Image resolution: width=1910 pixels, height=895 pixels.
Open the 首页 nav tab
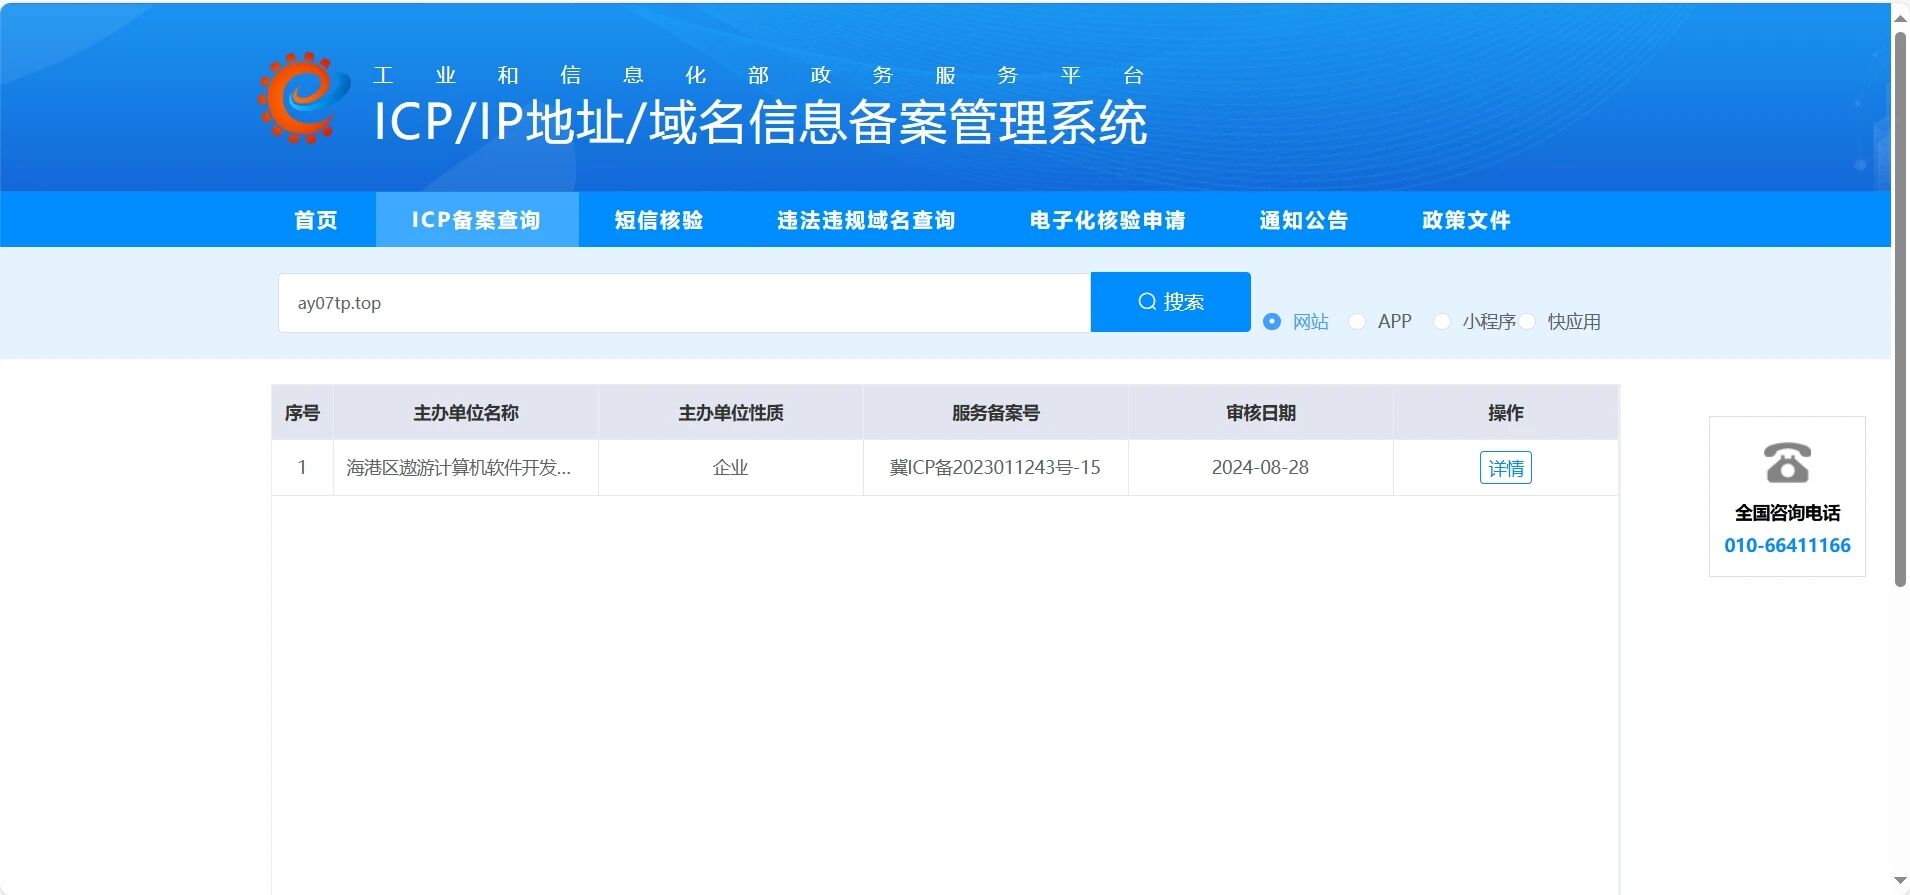coord(316,220)
